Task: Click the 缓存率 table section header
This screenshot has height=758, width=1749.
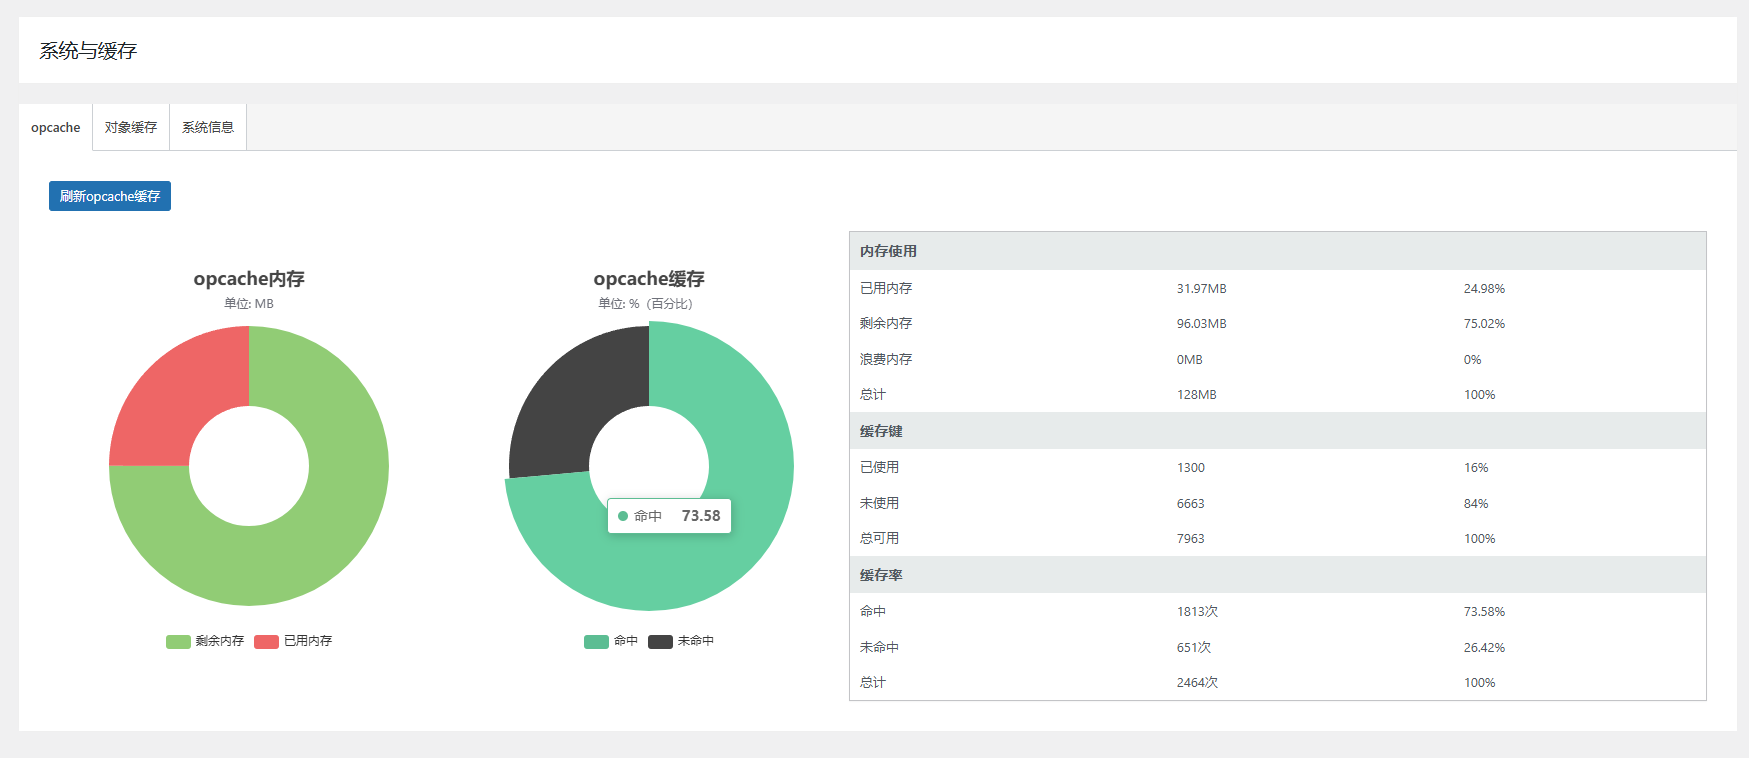Action: (x=1278, y=575)
